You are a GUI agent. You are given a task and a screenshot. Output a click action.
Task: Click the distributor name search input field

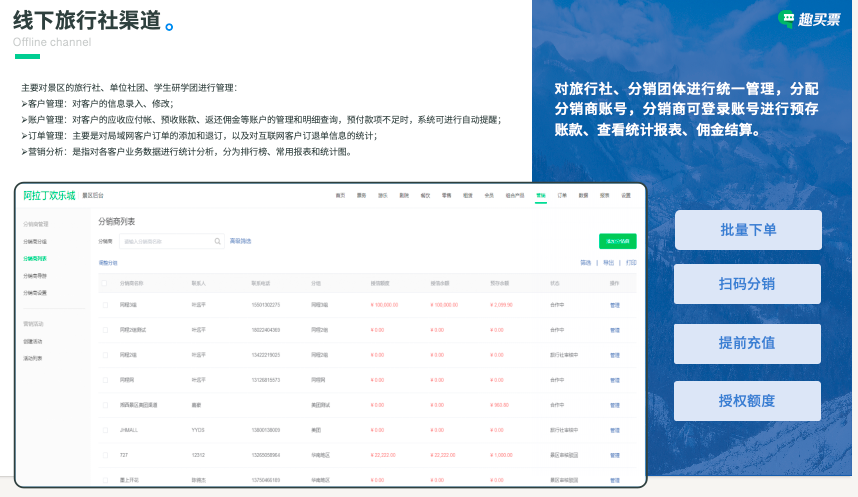point(165,241)
